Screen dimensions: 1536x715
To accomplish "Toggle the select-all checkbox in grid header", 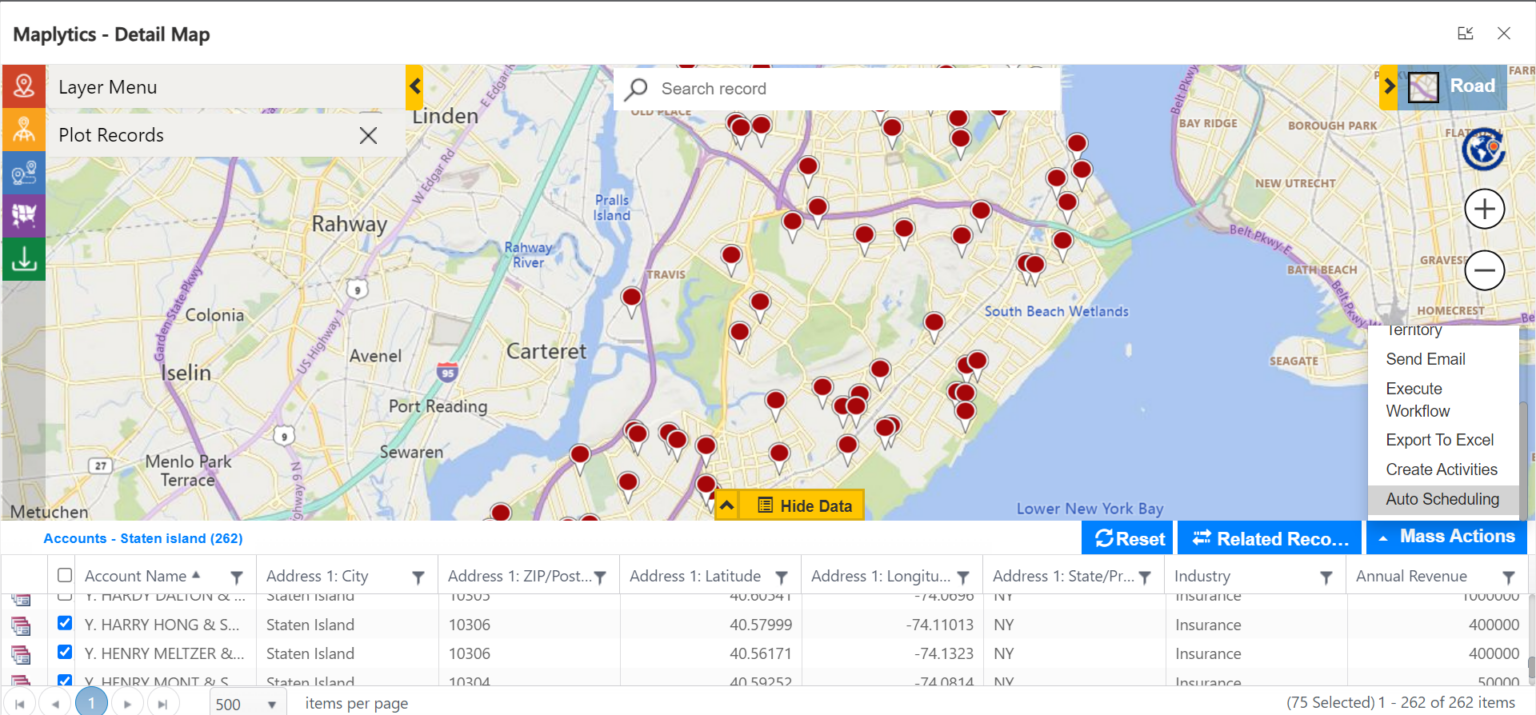I will pyautogui.click(x=64, y=575).
